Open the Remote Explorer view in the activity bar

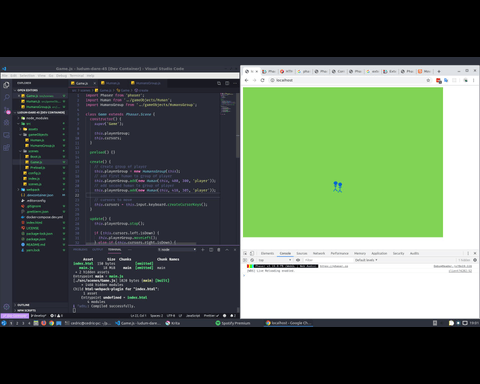pos(6,135)
